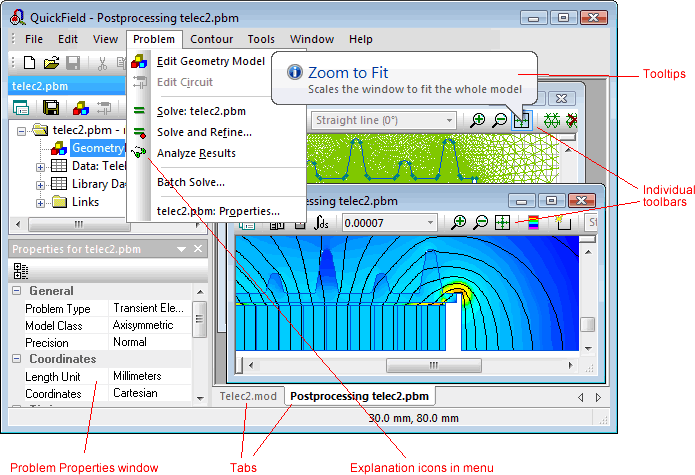Open problem properties icon in project toolbar
The height and width of the screenshot is (475, 695).
tap(21, 108)
